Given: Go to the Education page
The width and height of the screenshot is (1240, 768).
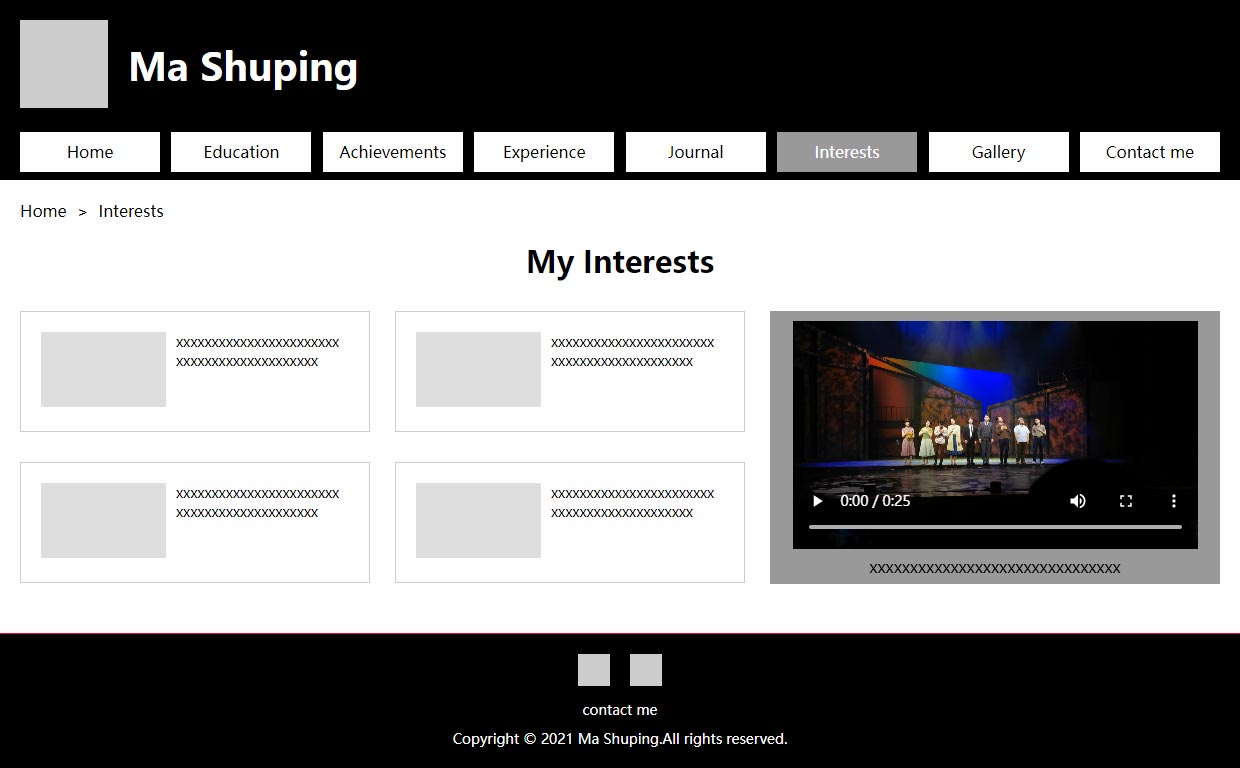Looking at the screenshot, I should pyautogui.click(x=241, y=152).
